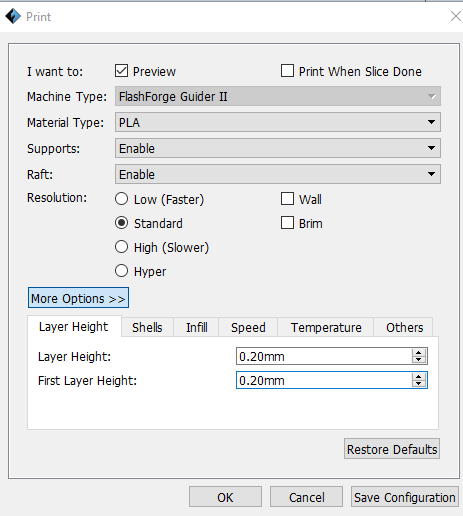Toggle the Preview checkbox
The height and width of the screenshot is (516, 463).
[121, 71]
